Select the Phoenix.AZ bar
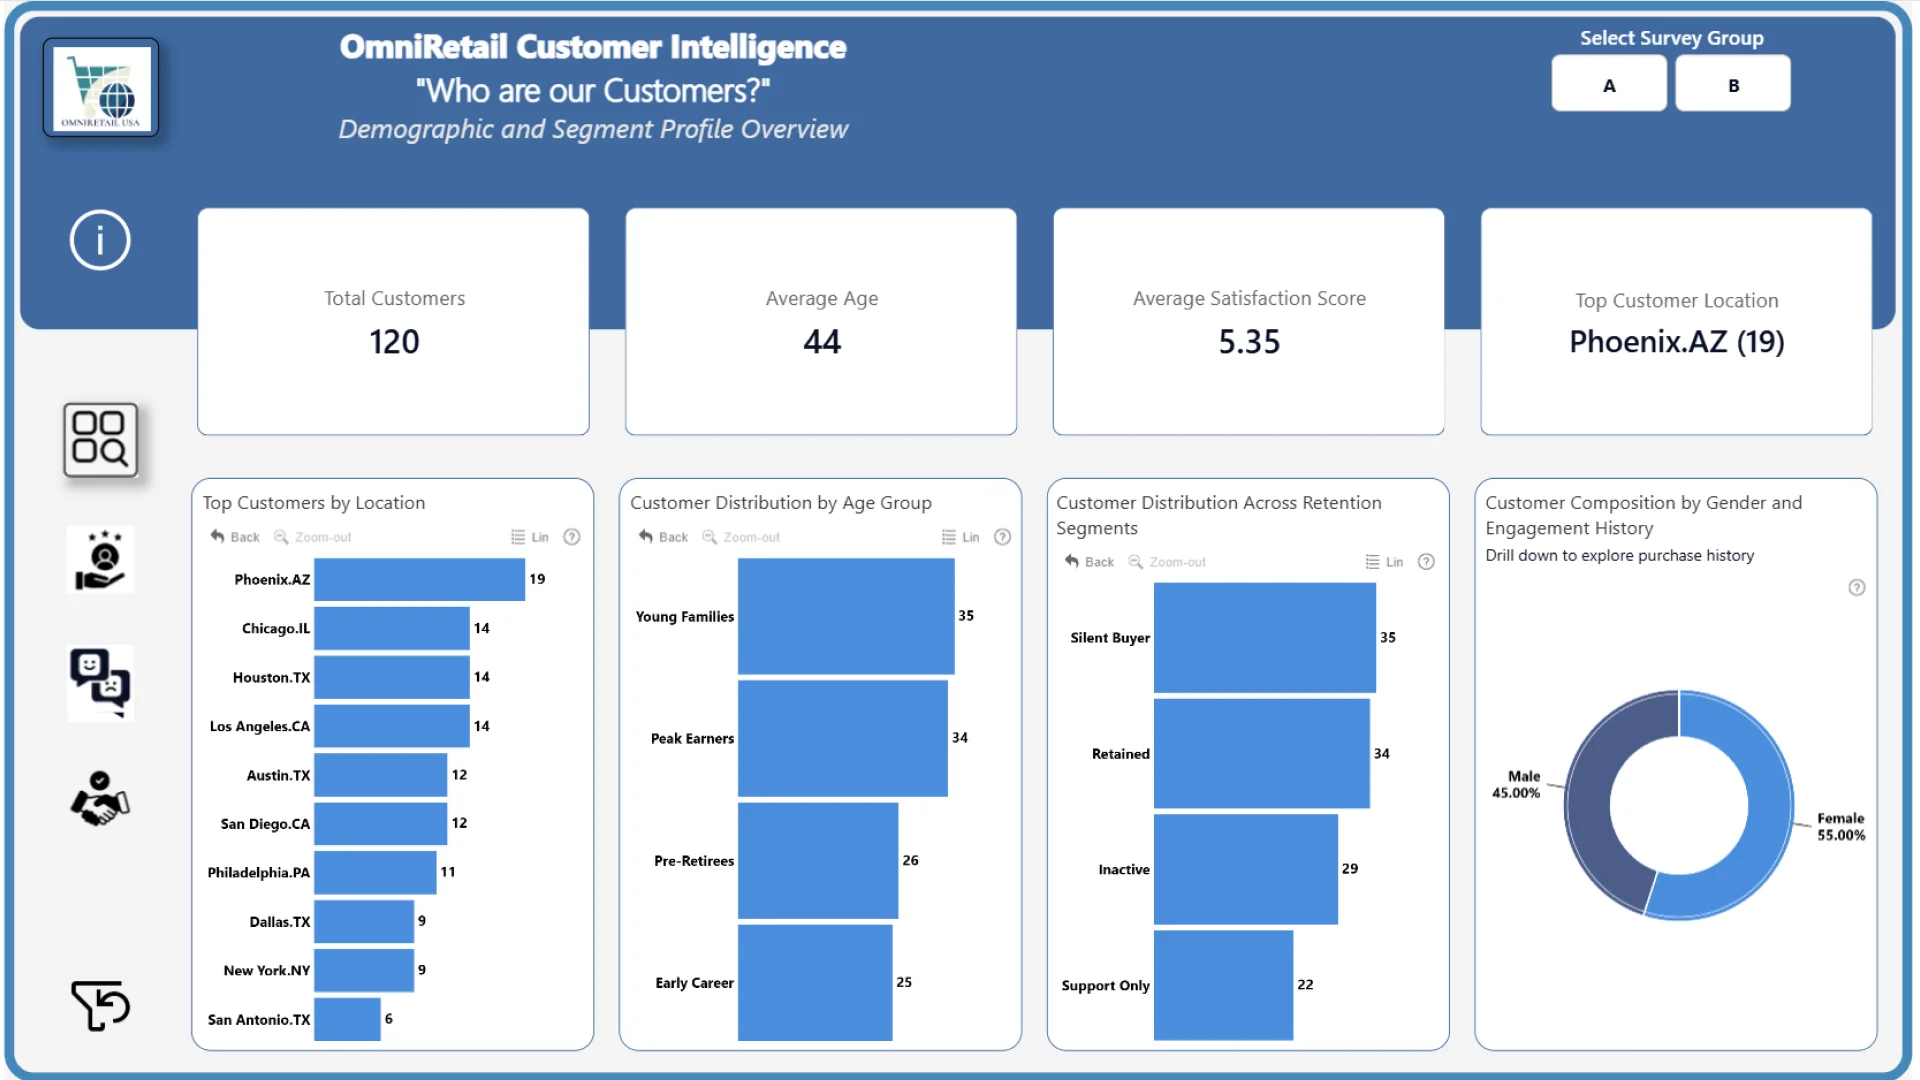The width and height of the screenshot is (1920, 1080). coord(419,579)
